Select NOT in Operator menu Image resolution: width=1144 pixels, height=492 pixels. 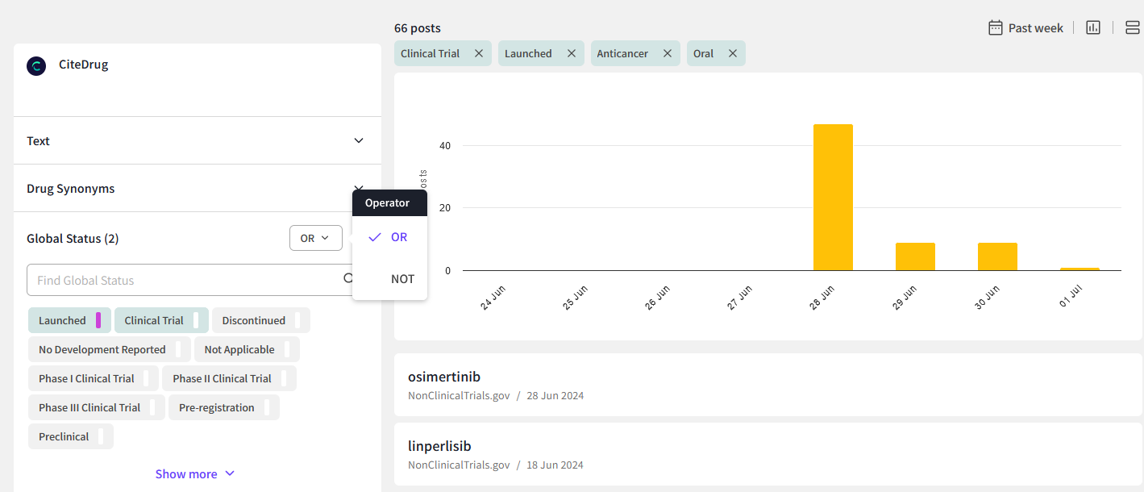pyautogui.click(x=402, y=279)
